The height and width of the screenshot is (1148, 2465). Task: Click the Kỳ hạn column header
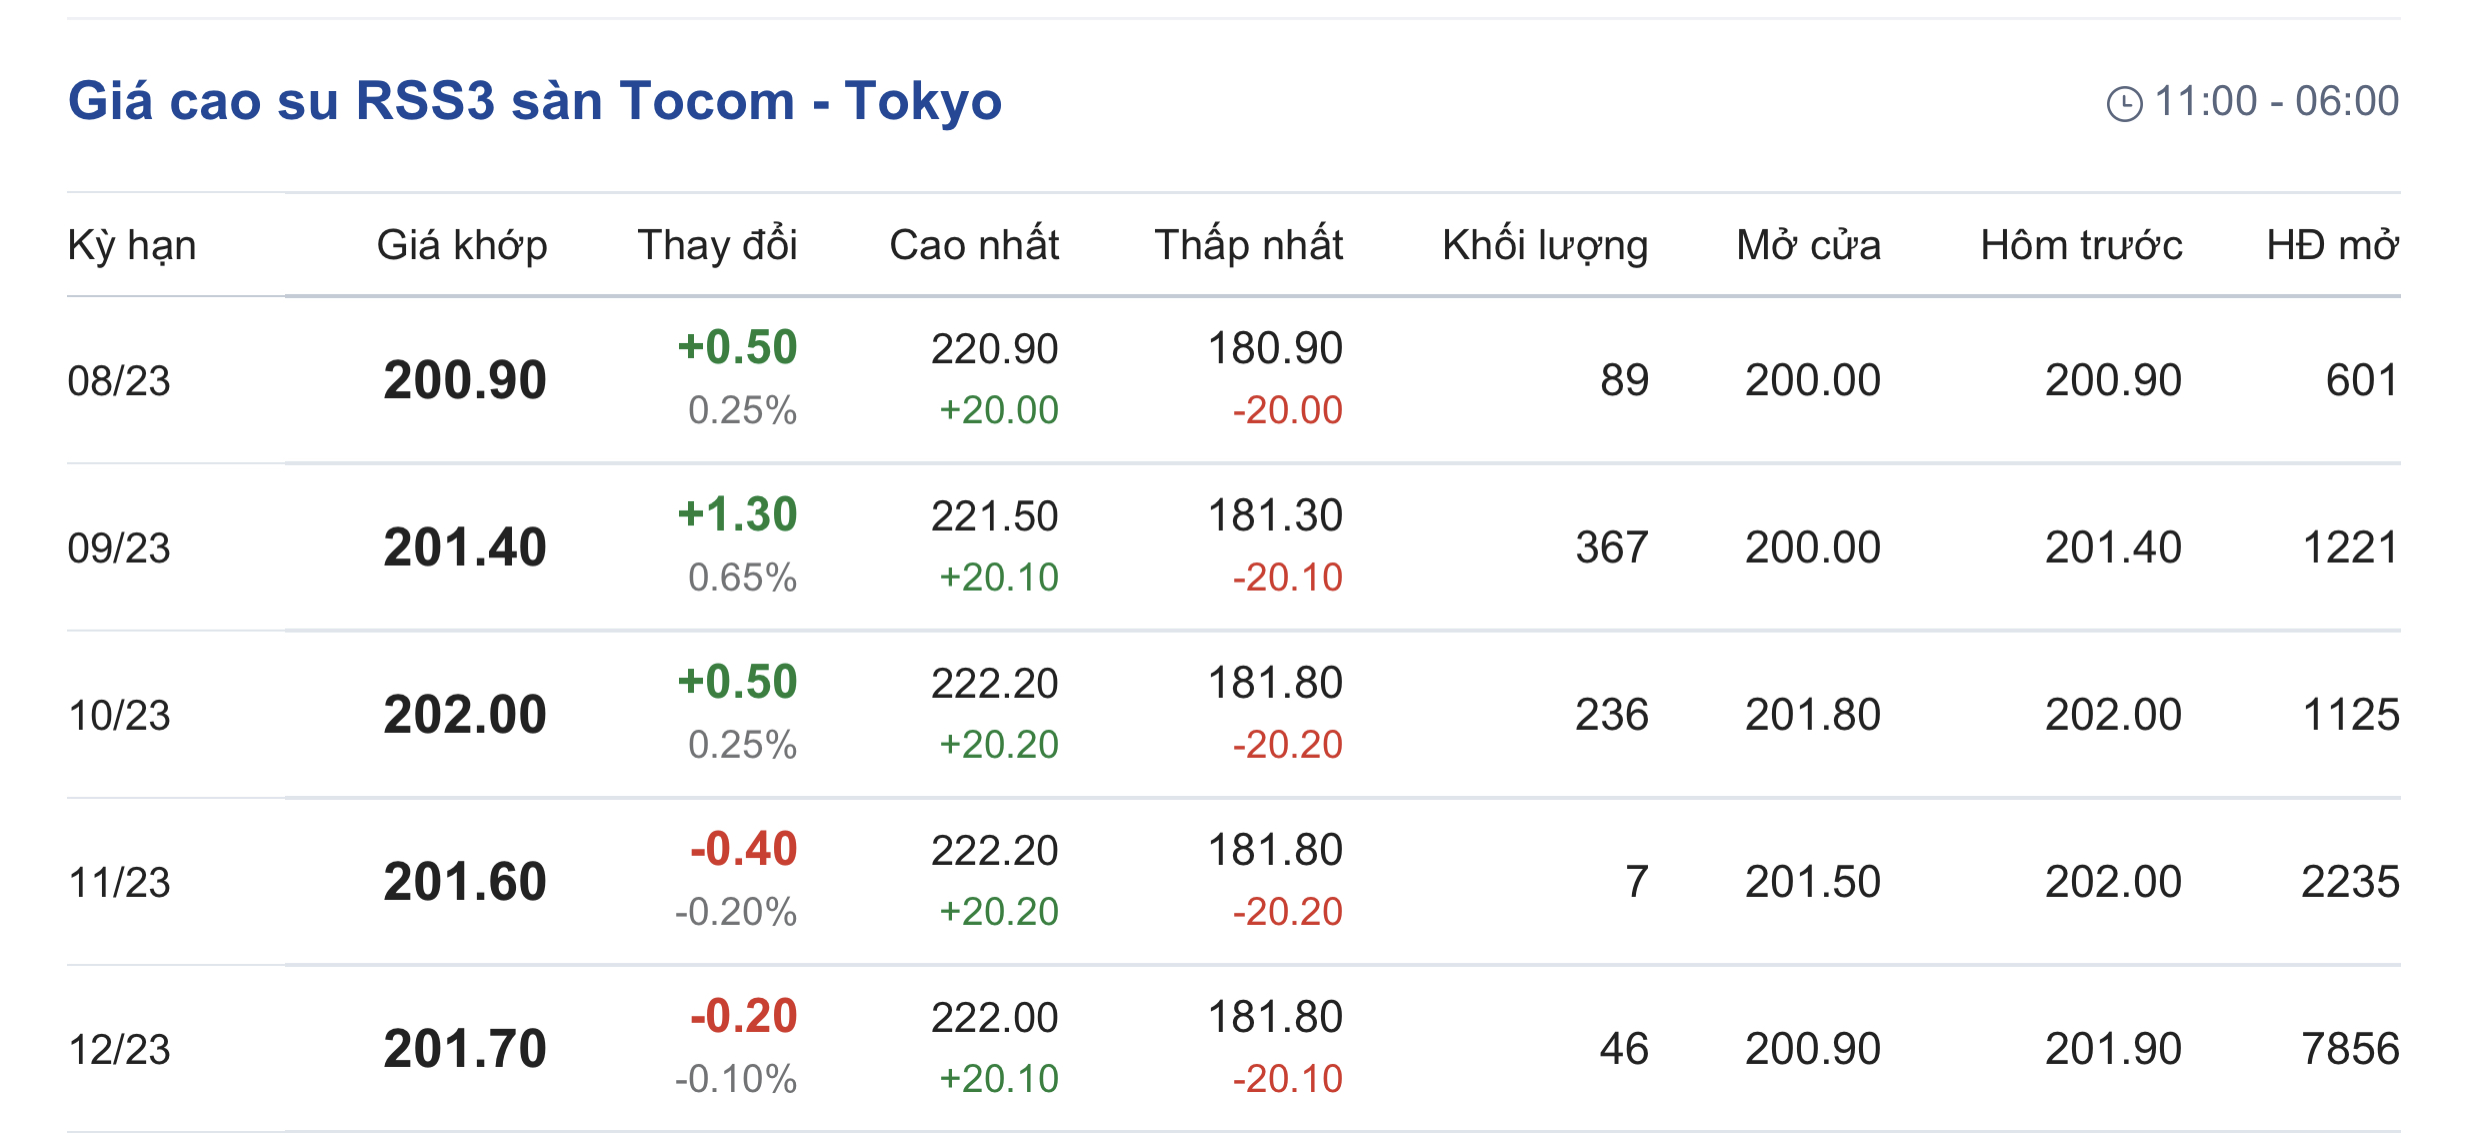tap(132, 246)
